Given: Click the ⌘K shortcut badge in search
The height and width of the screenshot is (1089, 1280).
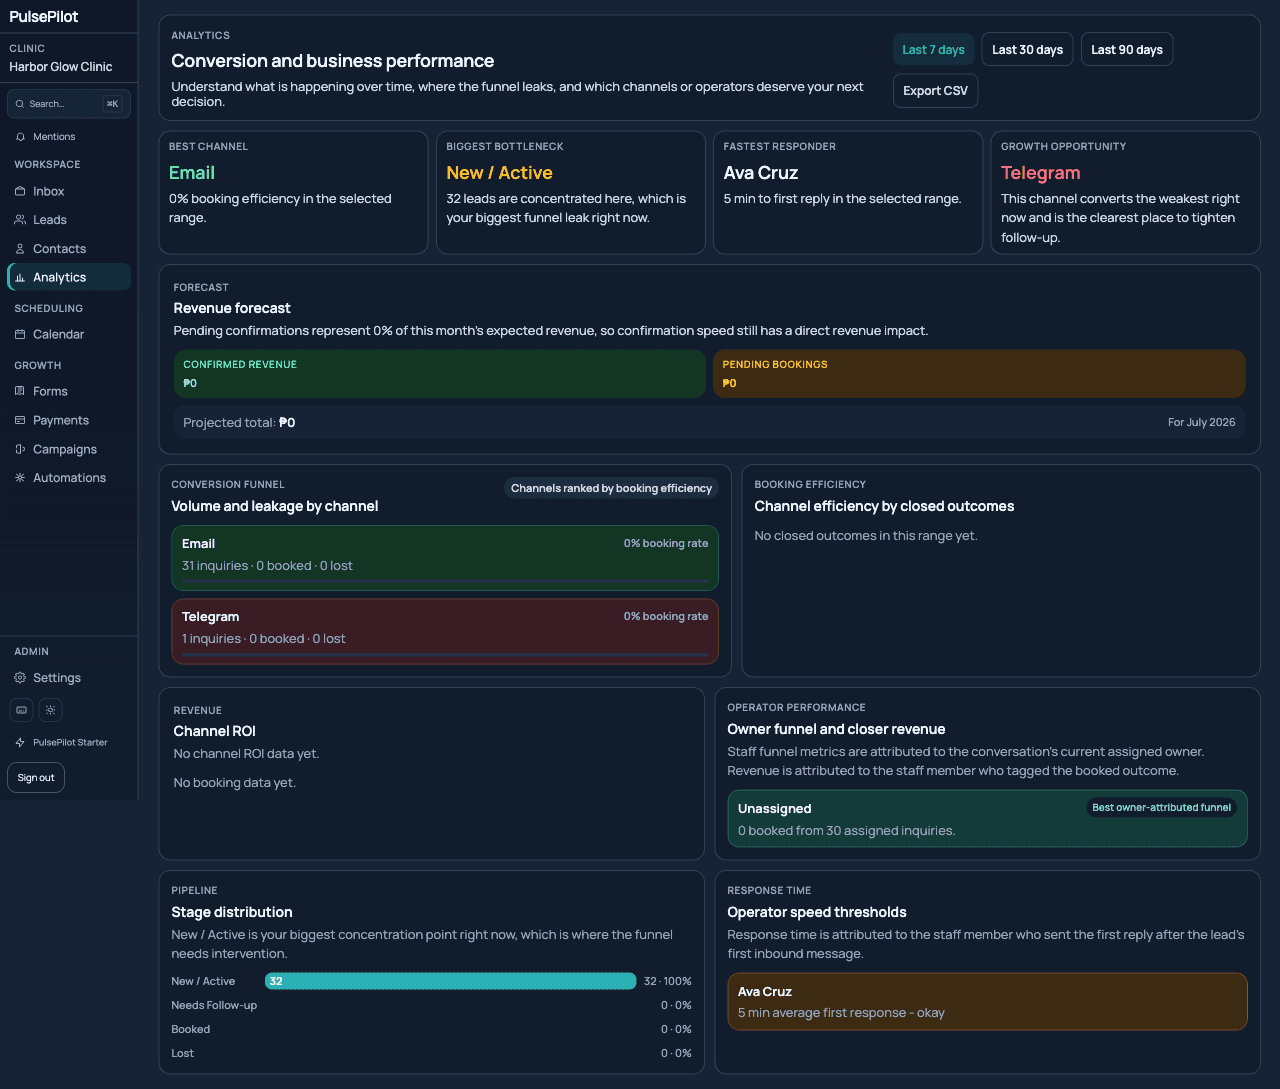Looking at the screenshot, I should tap(112, 103).
